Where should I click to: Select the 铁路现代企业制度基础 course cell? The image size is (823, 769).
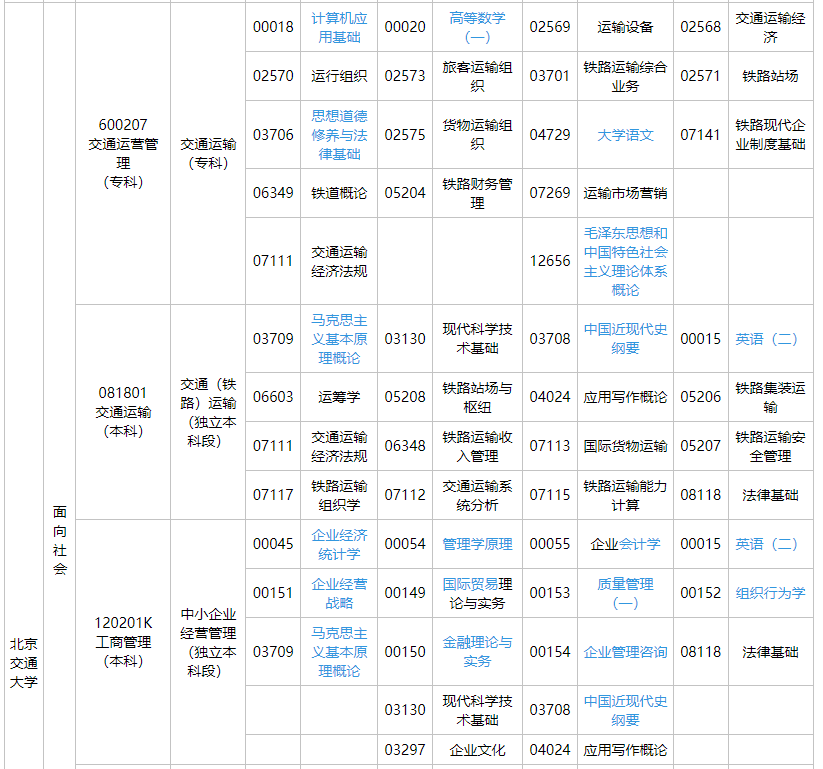point(770,135)
